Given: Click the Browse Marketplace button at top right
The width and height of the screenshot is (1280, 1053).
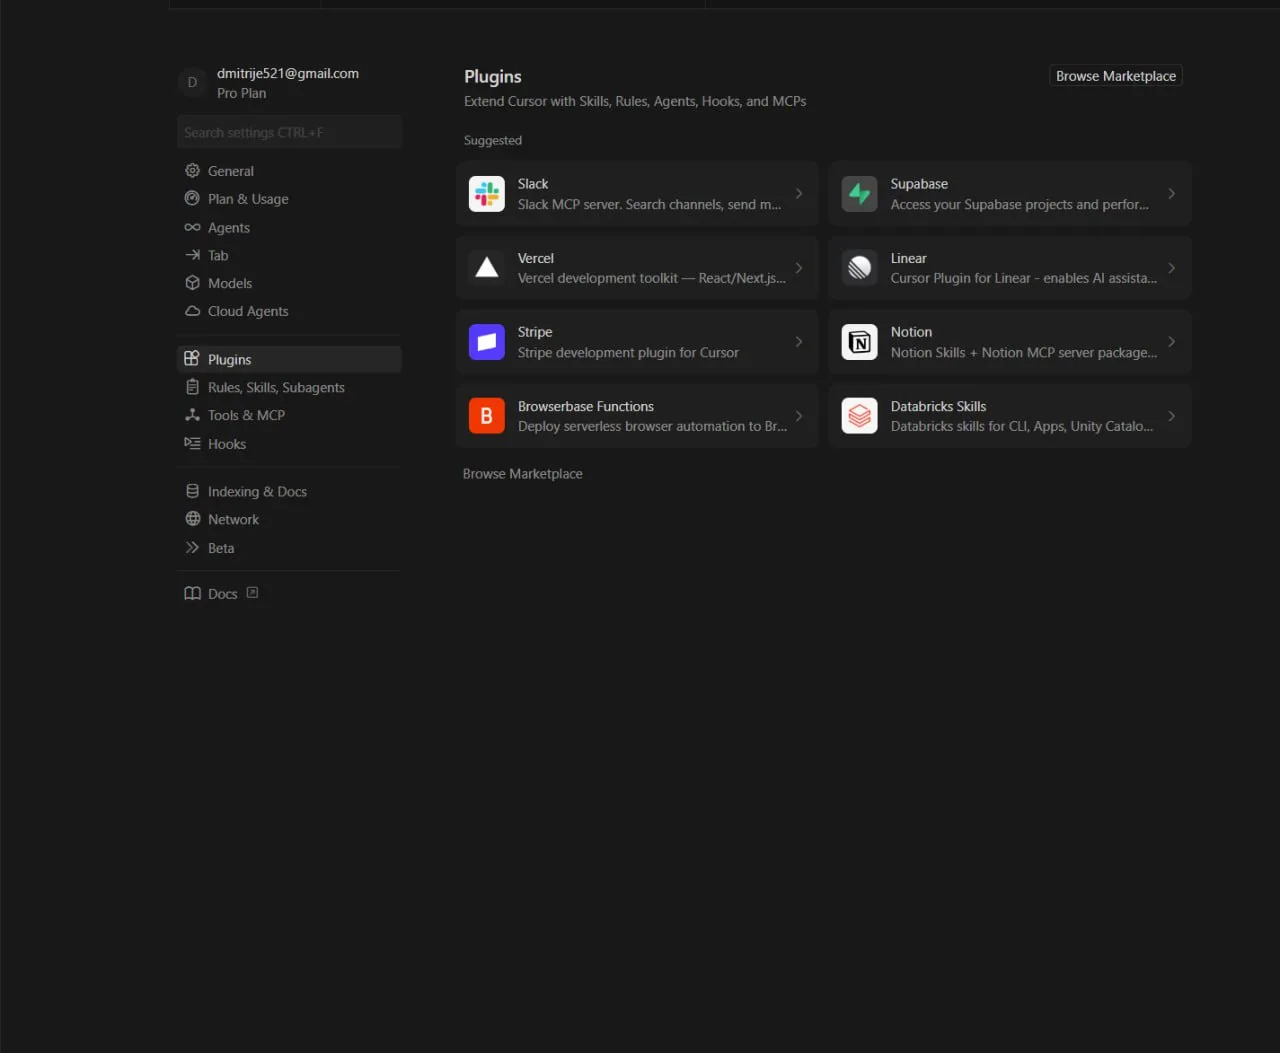Looking at the screenshot, I should pyautogui.click(x=1116, y=76).
